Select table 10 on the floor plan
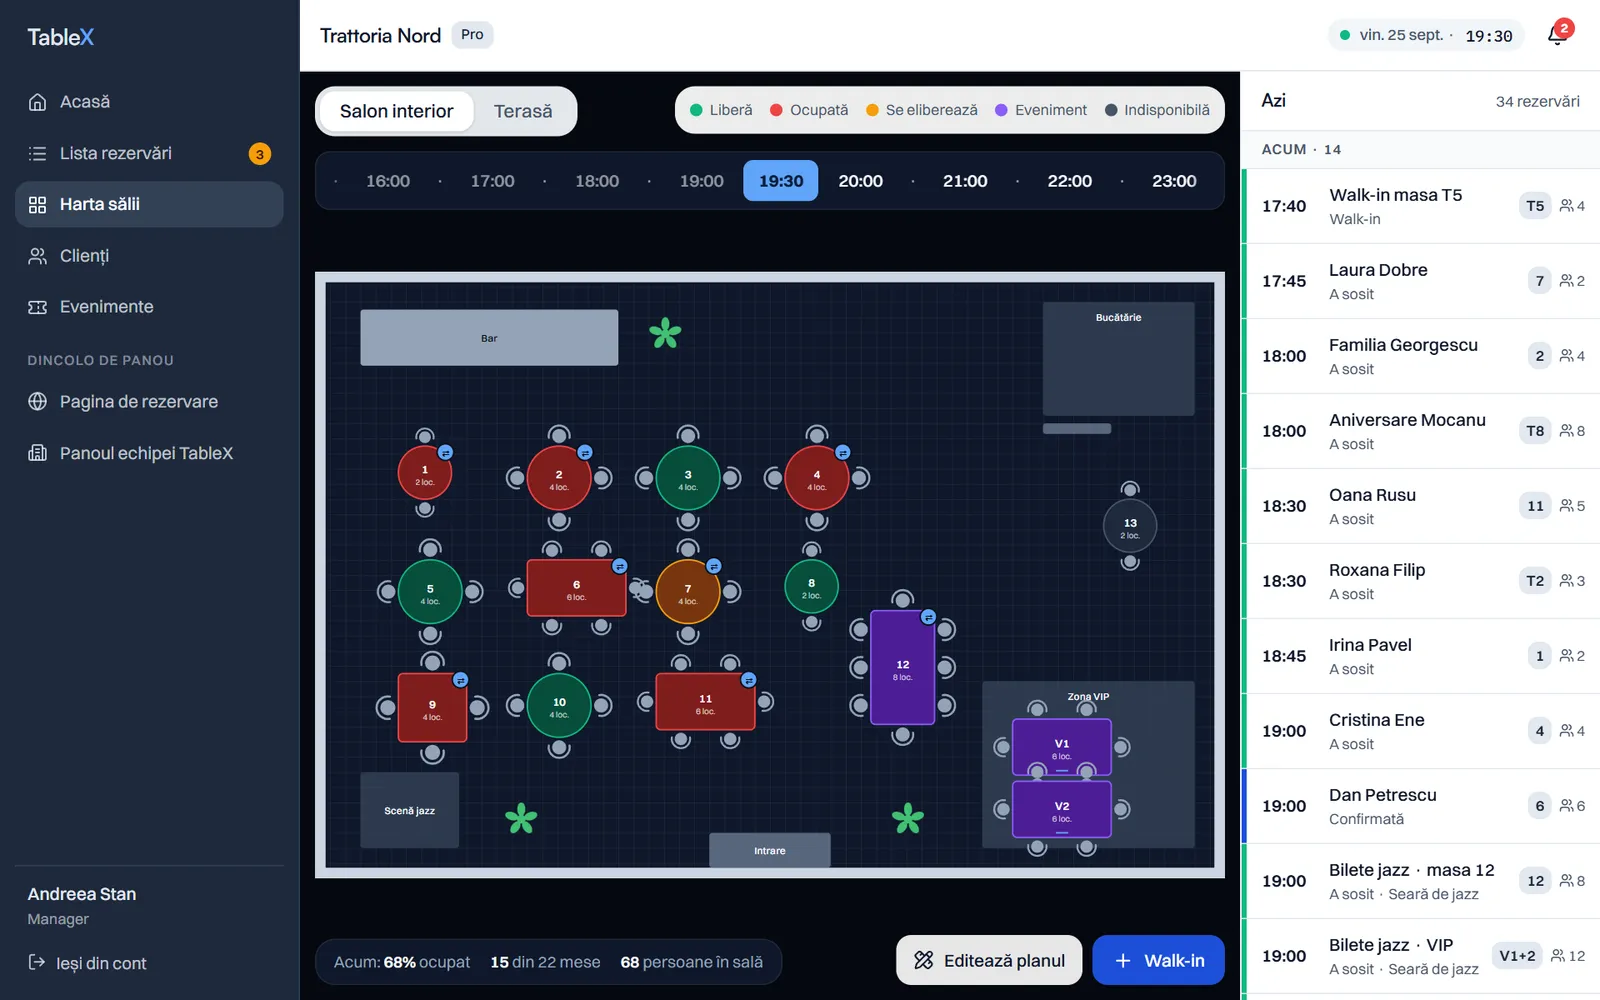 point(559,706)
